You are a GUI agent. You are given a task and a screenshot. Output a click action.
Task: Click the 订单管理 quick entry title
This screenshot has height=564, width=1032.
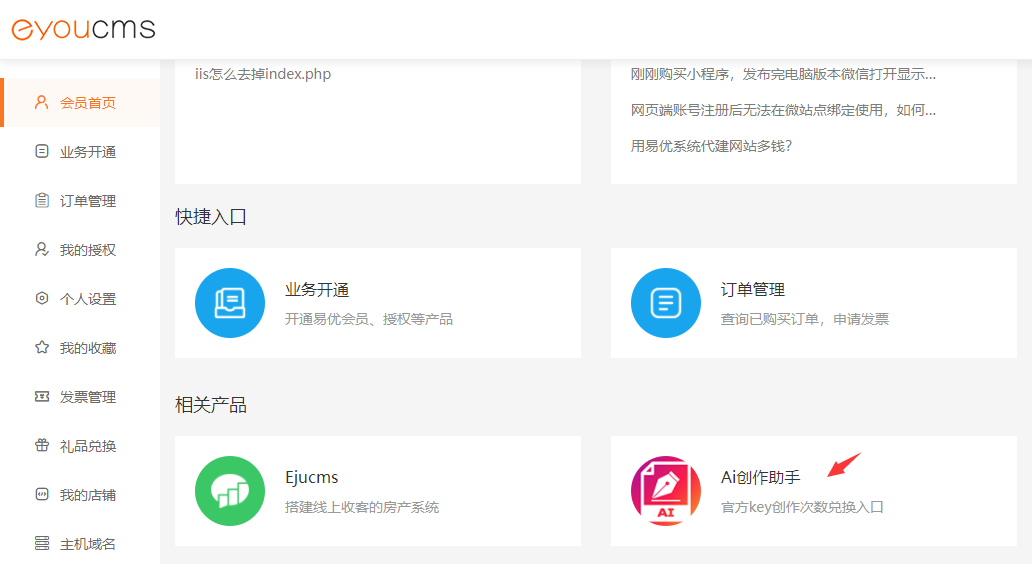[x=753, y=290]
